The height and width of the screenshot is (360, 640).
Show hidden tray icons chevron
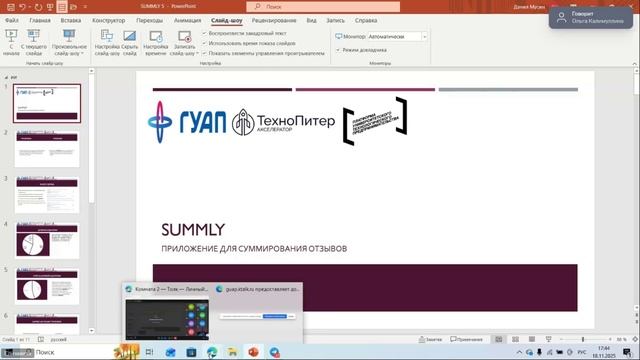coord(519,352)
